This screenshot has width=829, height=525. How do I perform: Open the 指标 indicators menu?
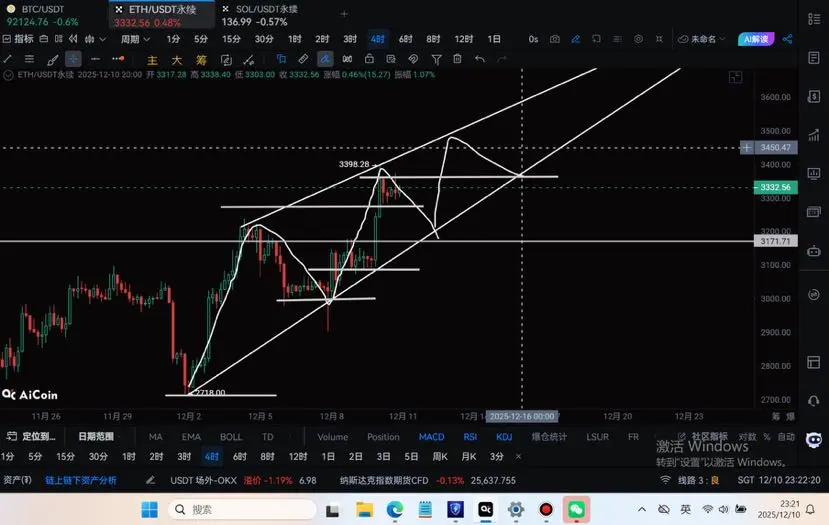coord(19,39)
